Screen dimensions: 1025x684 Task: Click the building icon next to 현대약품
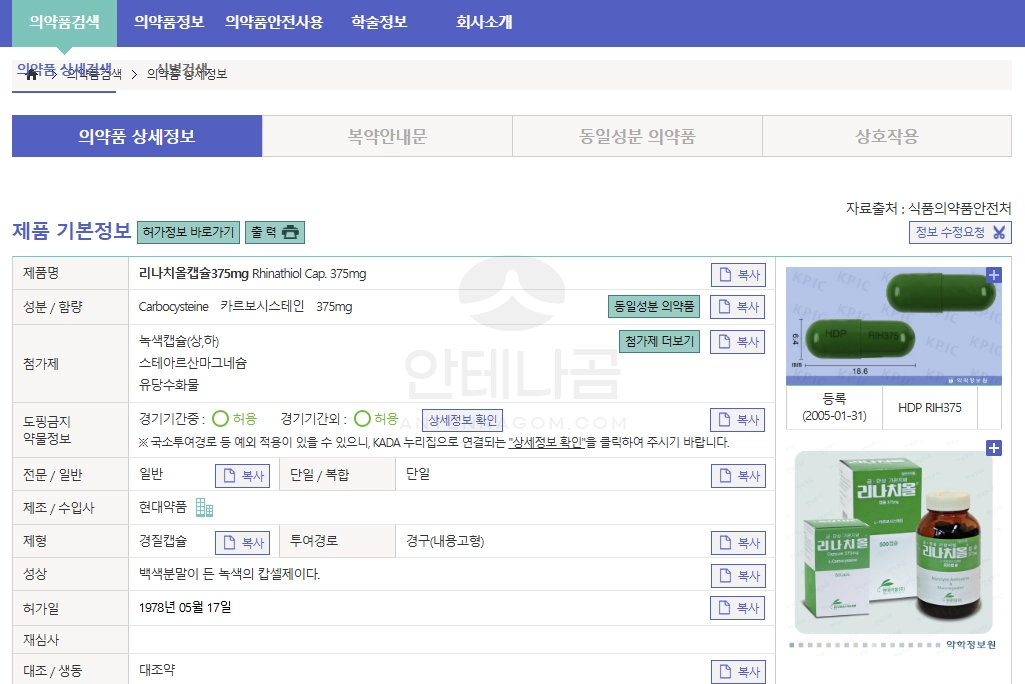click(x=205, y=507)
